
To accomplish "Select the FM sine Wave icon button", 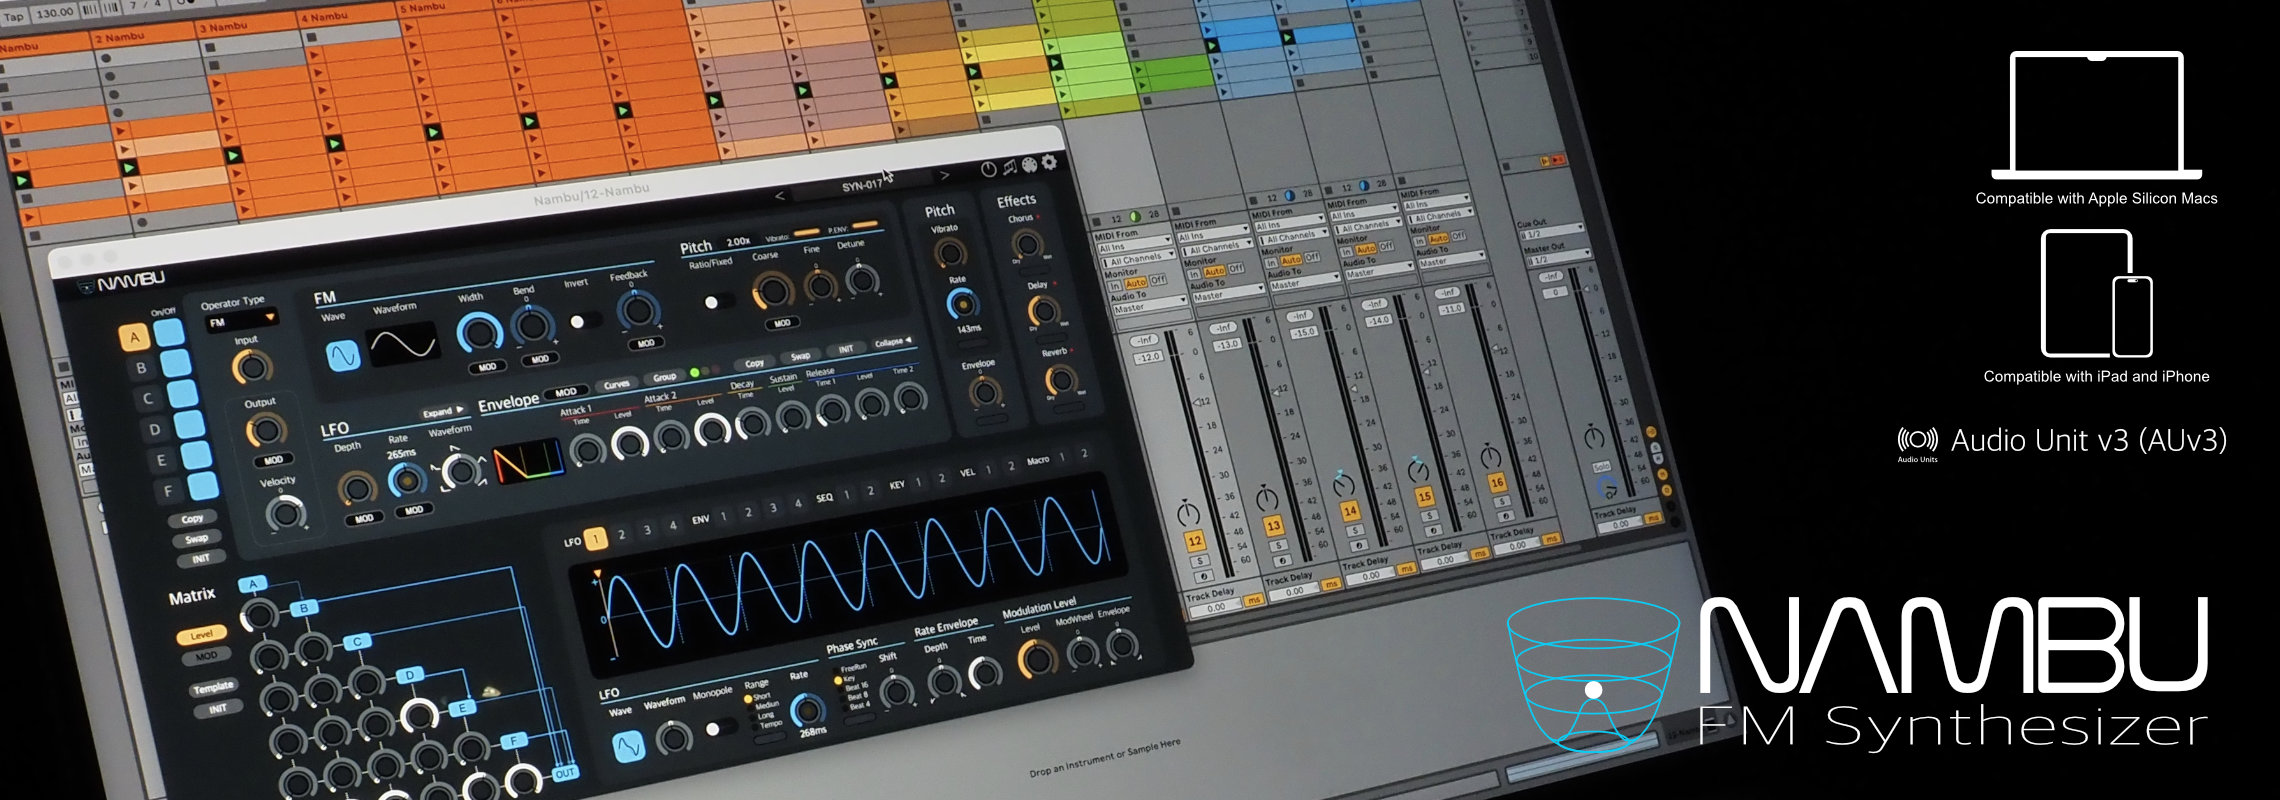I will 343,355.
